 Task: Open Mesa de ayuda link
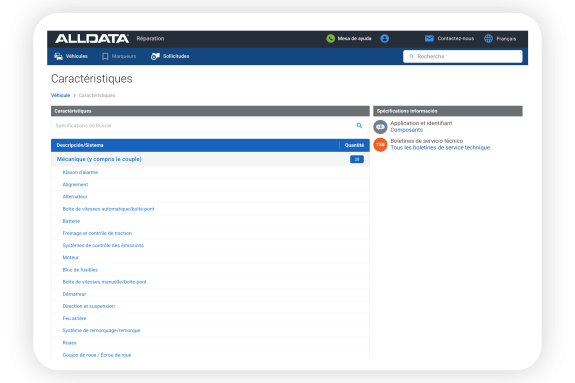(x=354, y=39)
